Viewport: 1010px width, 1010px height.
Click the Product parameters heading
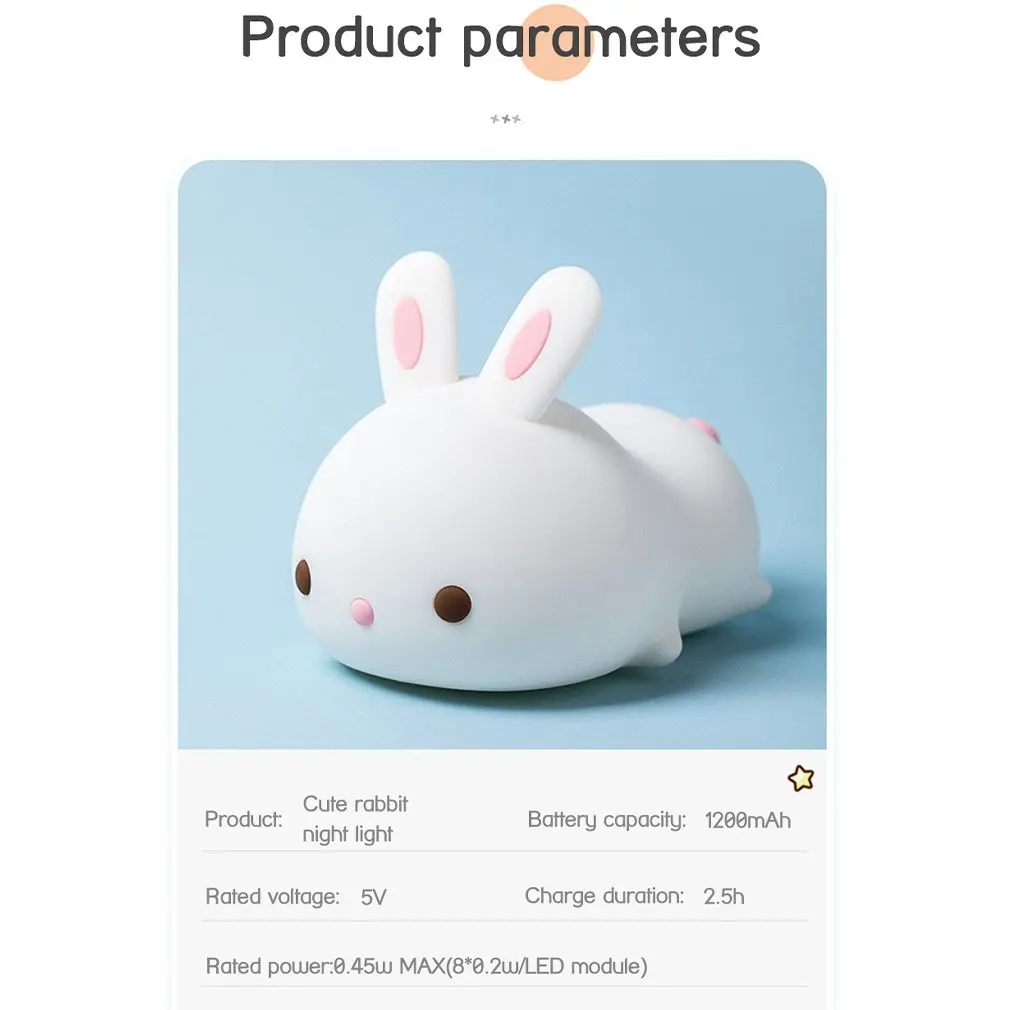point(500,38)
